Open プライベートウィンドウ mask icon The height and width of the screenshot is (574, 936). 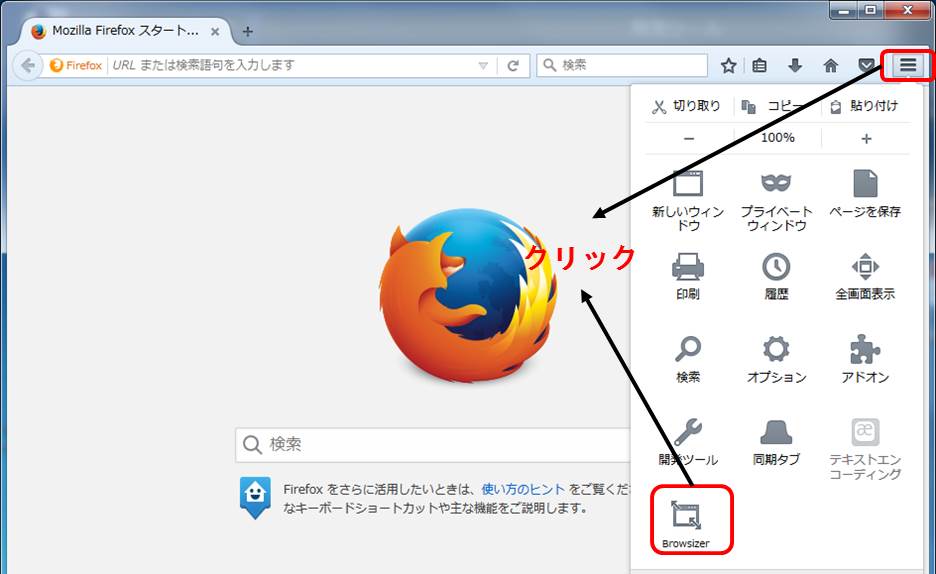tap(776, 183)
